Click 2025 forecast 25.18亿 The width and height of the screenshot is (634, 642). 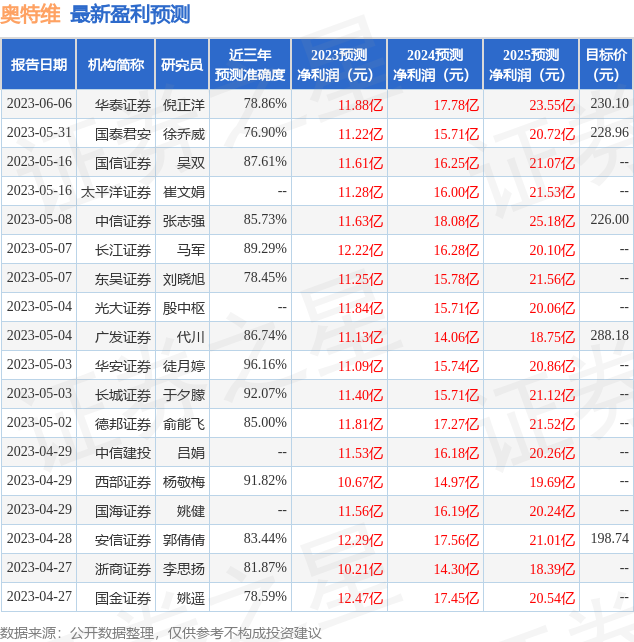point(552,222)
